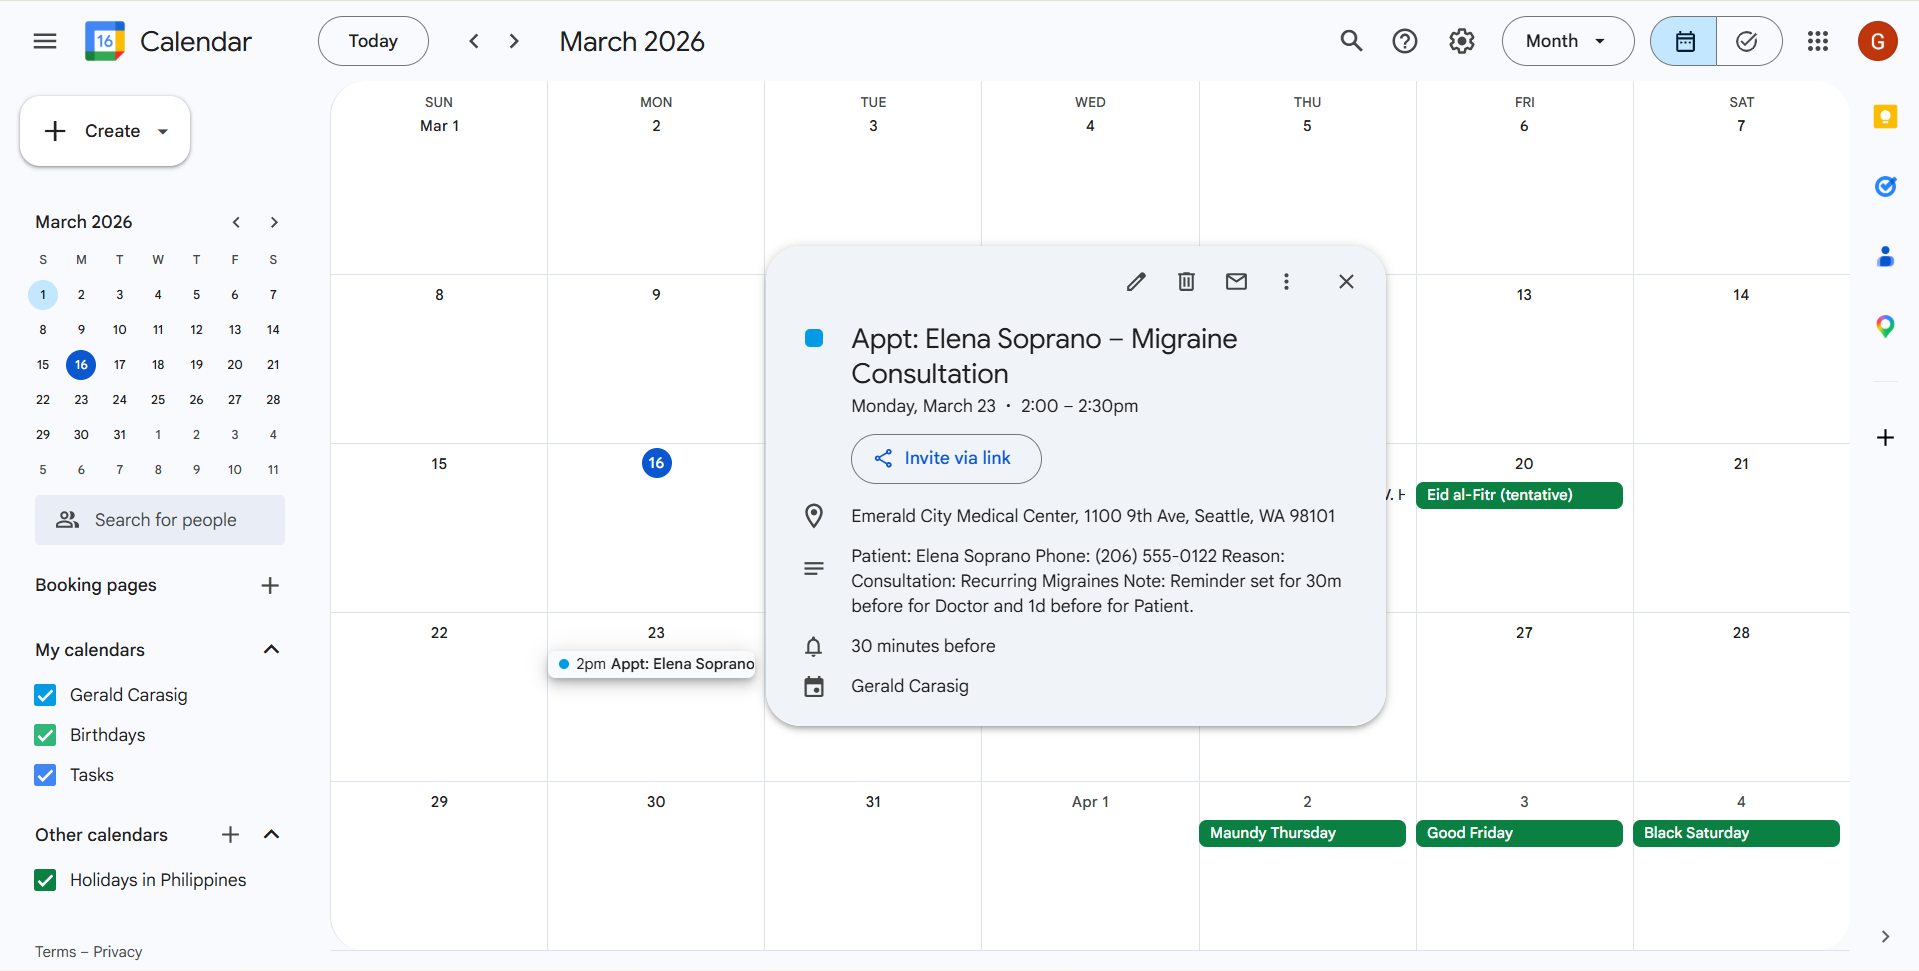Screen dimensions: 1919x971
Task: Uncheck the Birthdays calendar checkbox
Action: [x=45, y=735]
